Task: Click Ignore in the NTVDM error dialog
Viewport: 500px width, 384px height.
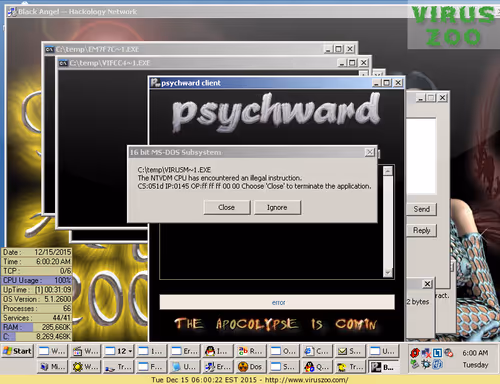Action: (x=277, y=207)
